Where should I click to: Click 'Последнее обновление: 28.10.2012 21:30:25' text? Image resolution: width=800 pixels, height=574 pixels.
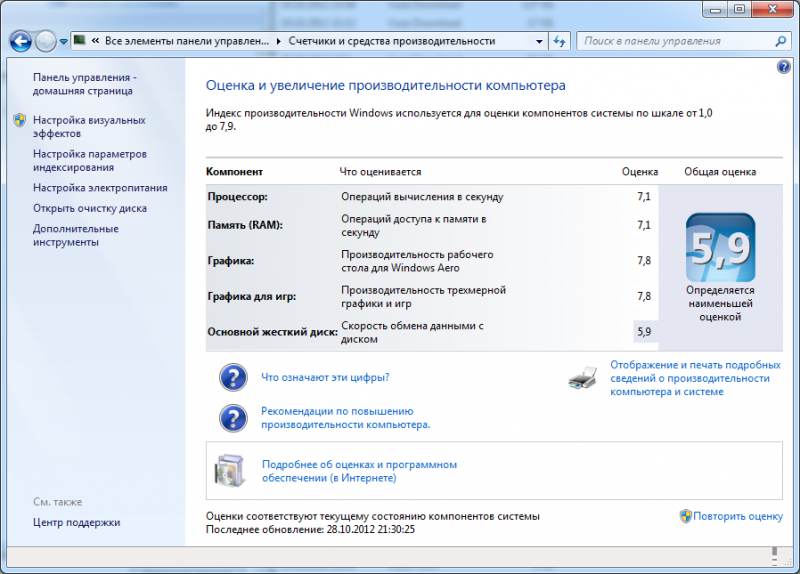click(310, 530)
